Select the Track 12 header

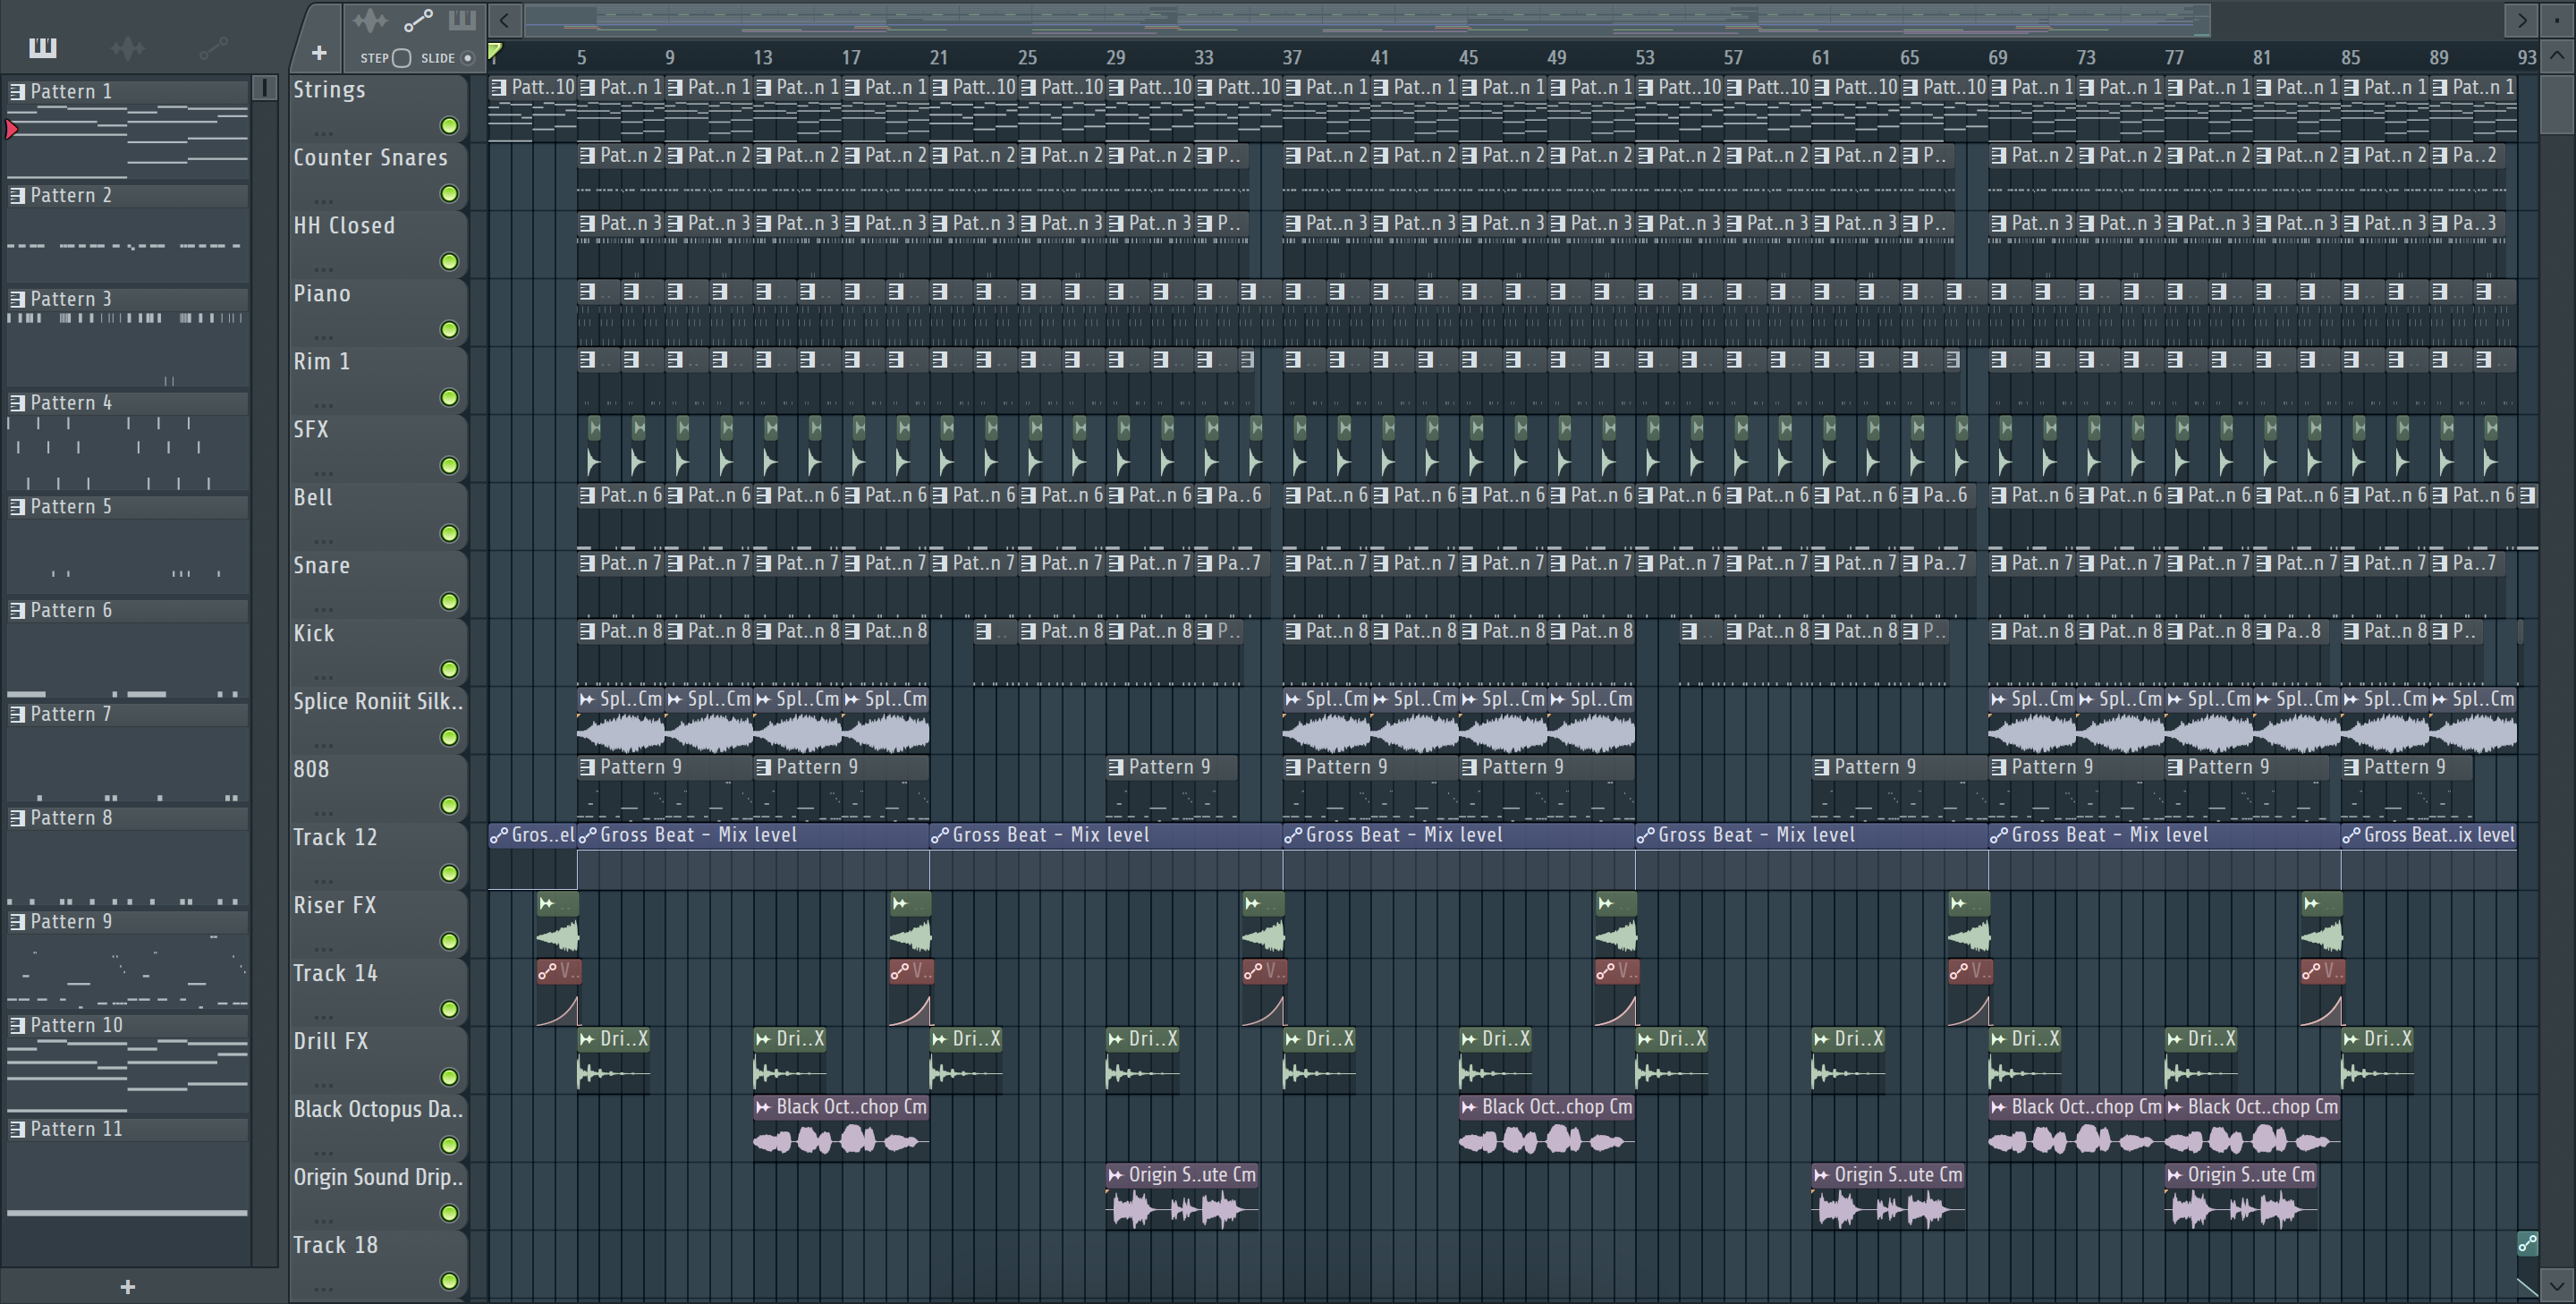[x=378, y=856]
